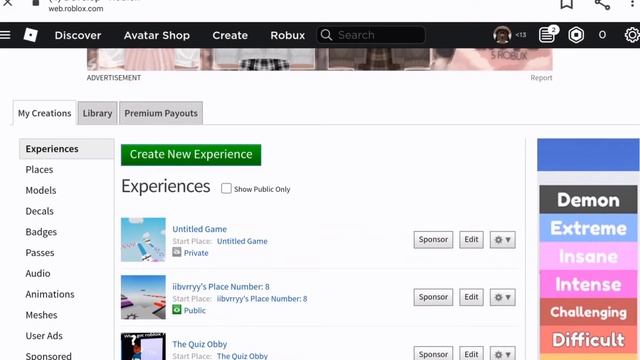The height and width of the screenshot is (360, 640).
Task: Click the browser bookmark icon
Action: tap(567, 4)
